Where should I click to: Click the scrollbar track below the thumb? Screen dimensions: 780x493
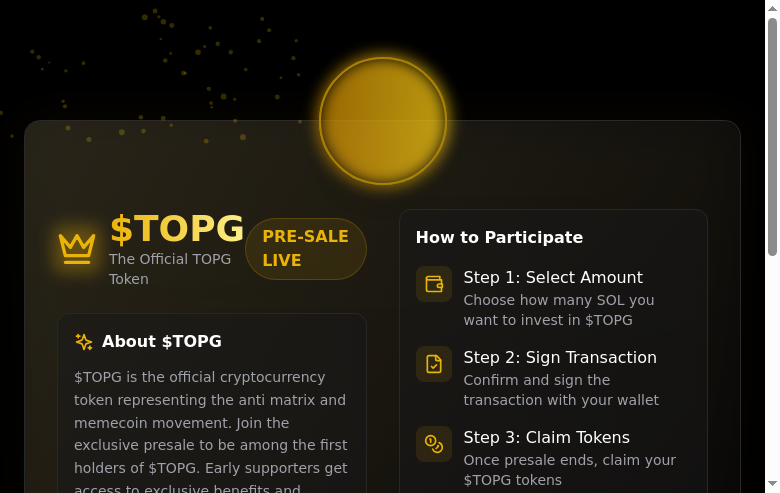point(772,380)
